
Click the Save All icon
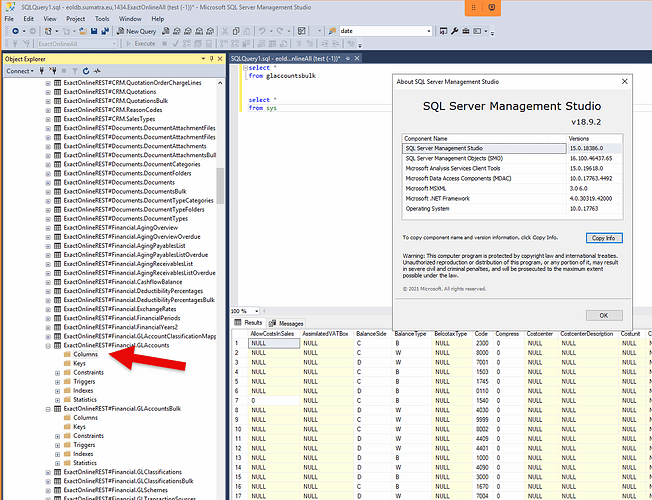tap(105, 31)
